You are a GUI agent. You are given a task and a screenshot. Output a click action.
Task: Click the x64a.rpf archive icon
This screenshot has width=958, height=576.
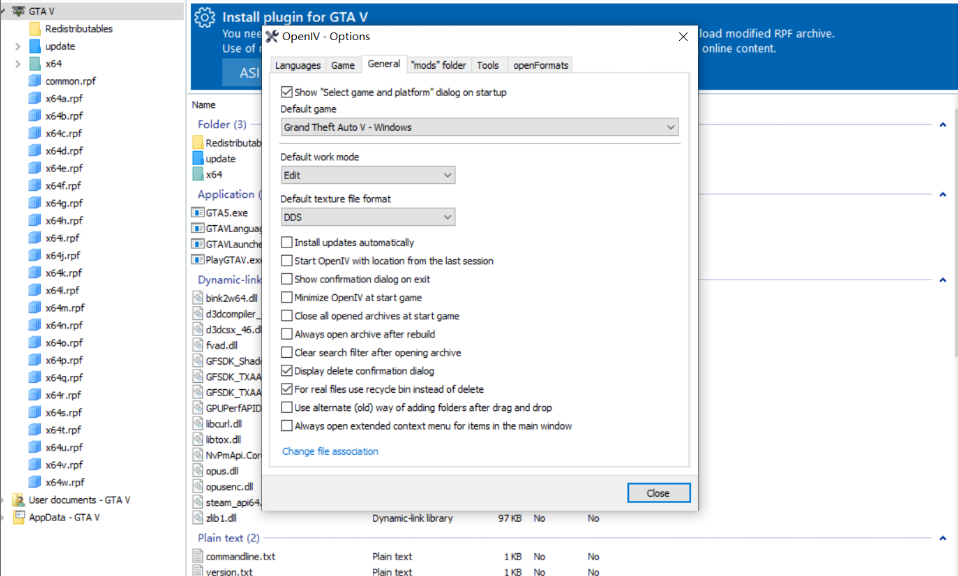tap(35, 98)
